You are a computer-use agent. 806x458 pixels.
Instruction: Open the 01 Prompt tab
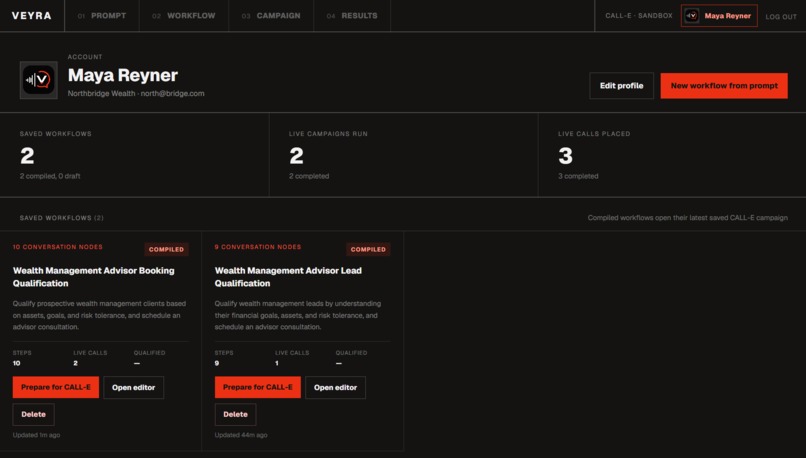102,15
